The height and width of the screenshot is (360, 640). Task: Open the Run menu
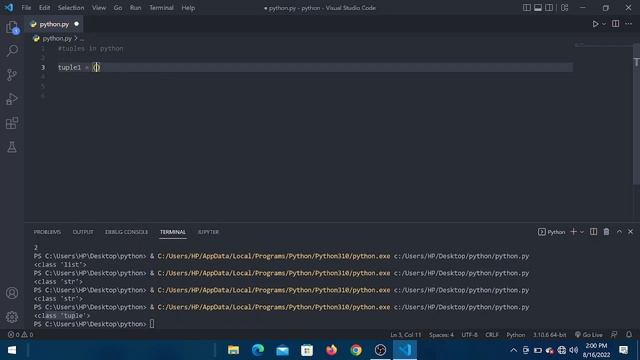pyautogui.click(x=136, y=8)
